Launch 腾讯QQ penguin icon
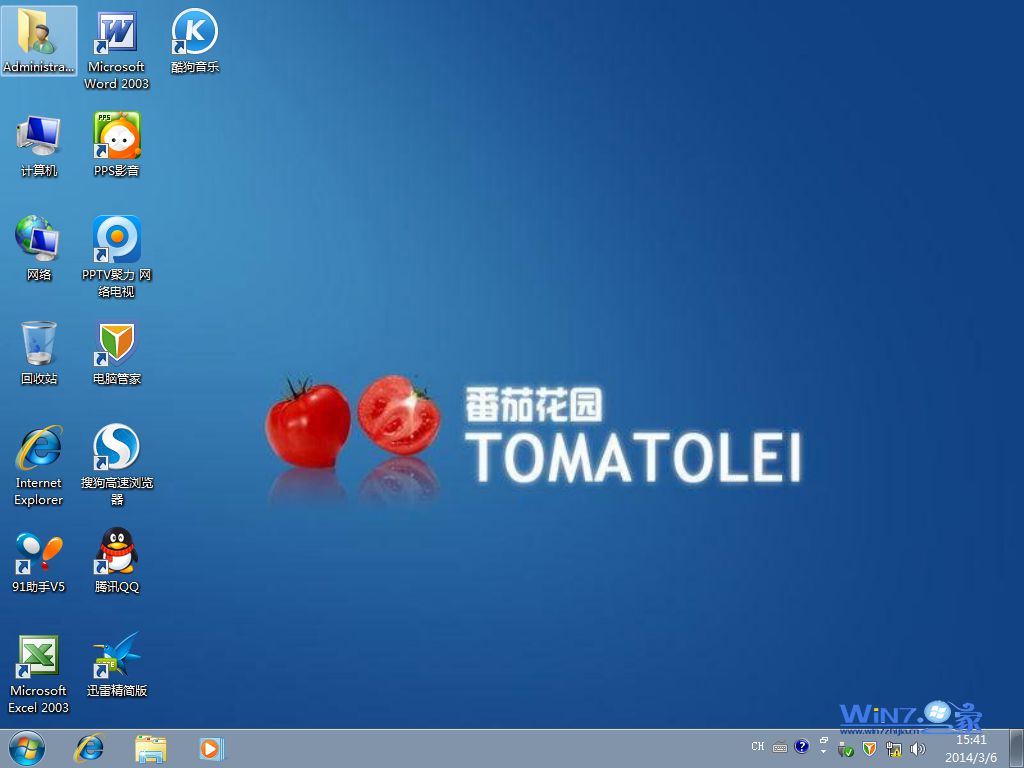The image size is (1024, 768). pos(116,562)
